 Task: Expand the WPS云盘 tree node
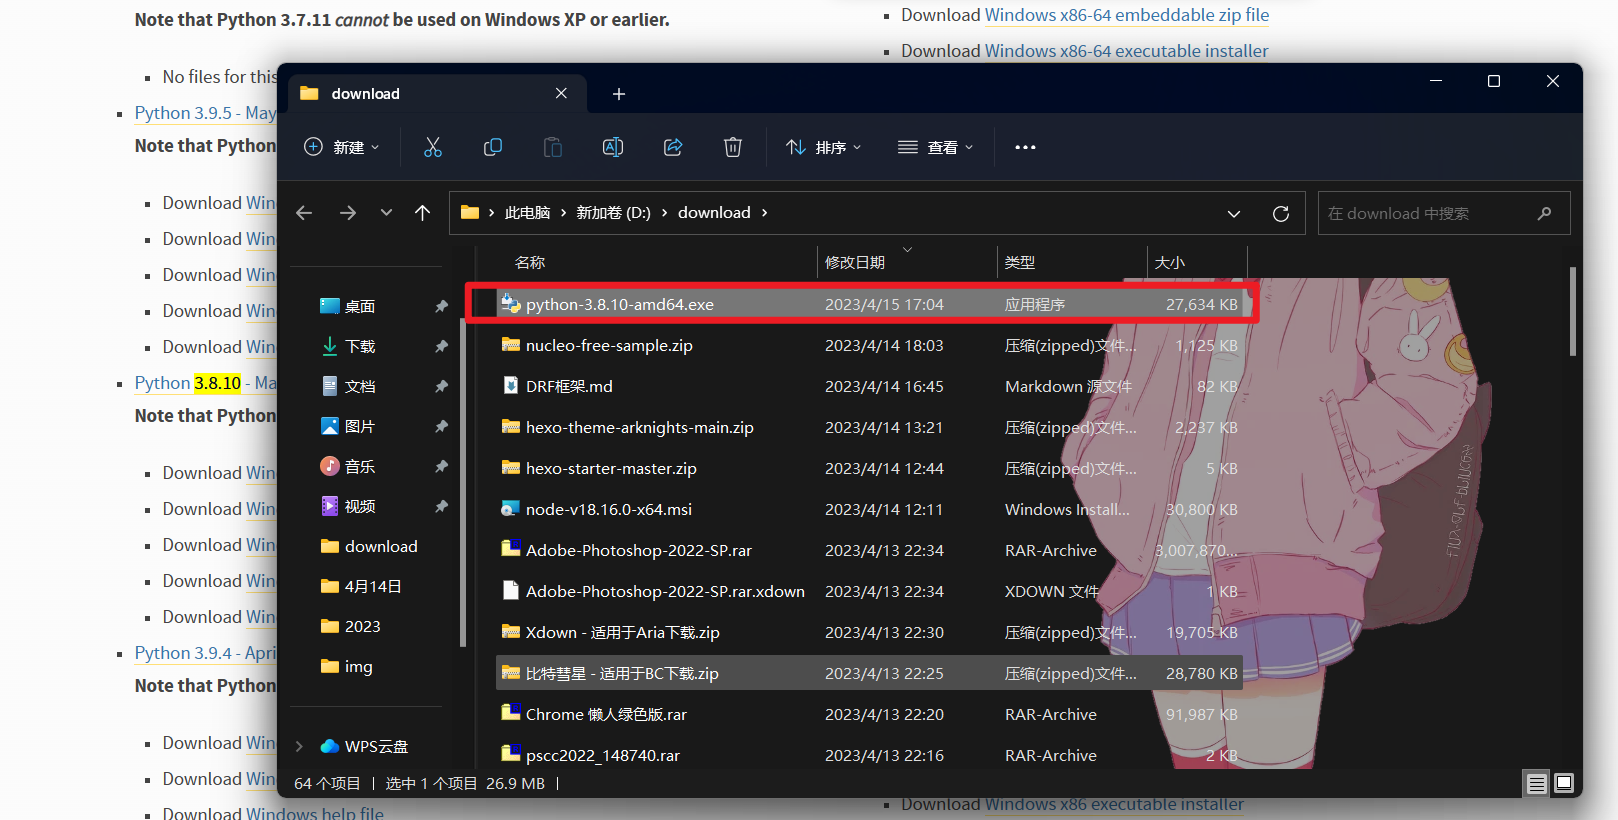point(299,746)
